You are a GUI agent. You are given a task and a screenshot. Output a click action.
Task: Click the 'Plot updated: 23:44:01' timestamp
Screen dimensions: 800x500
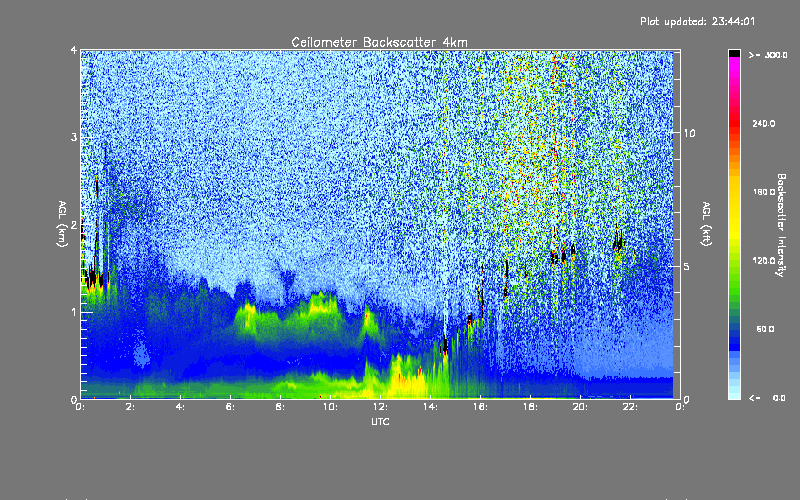pyautogui.click(x=697, y=21)
